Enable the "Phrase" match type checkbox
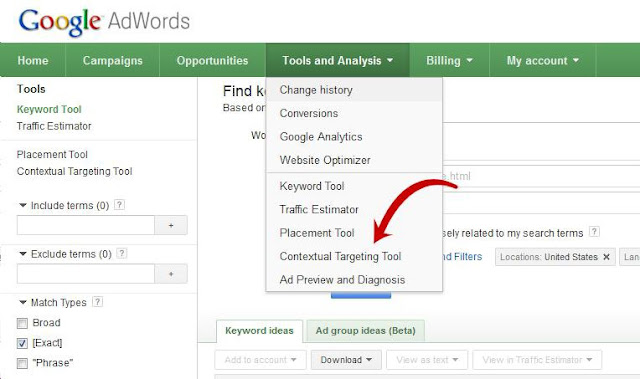Screen dimensions: 640x379 coord(22,363)
